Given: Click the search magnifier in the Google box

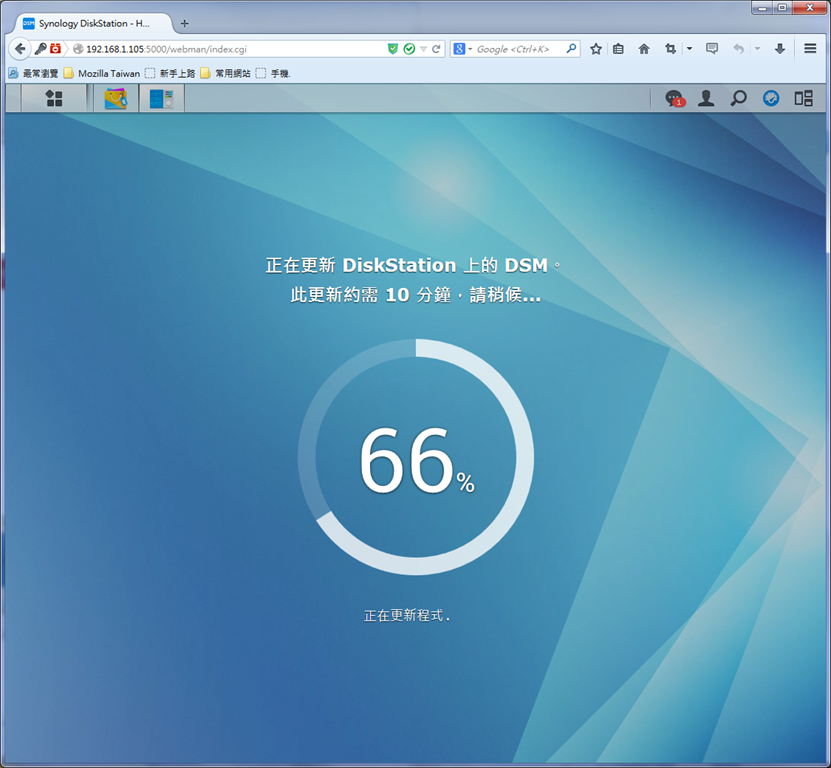Looking at the screenshot, I should (x=571, y=49).
